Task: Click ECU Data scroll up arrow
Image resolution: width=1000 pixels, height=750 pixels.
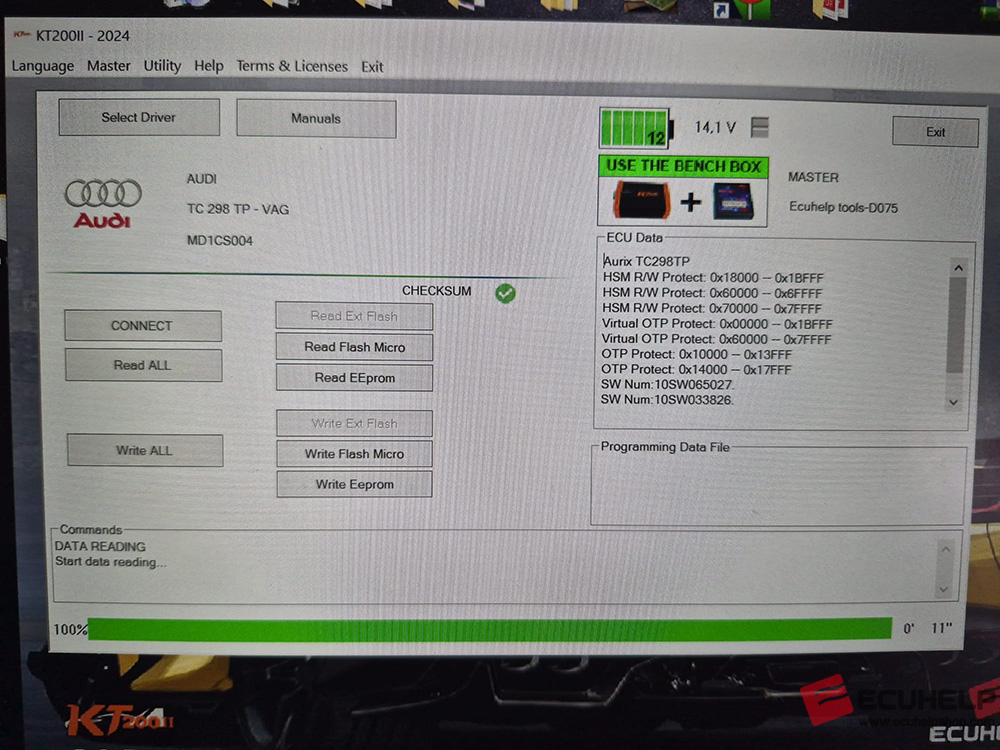Action: (x=958, y=268)
